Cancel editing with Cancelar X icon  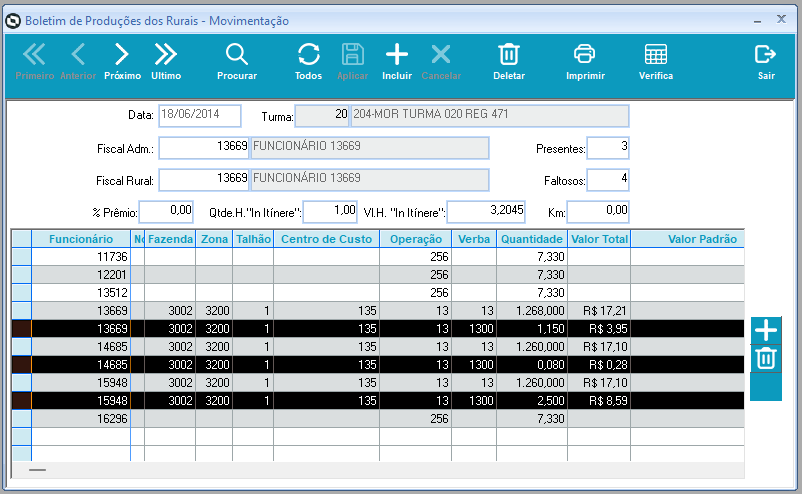pos(441,61)
